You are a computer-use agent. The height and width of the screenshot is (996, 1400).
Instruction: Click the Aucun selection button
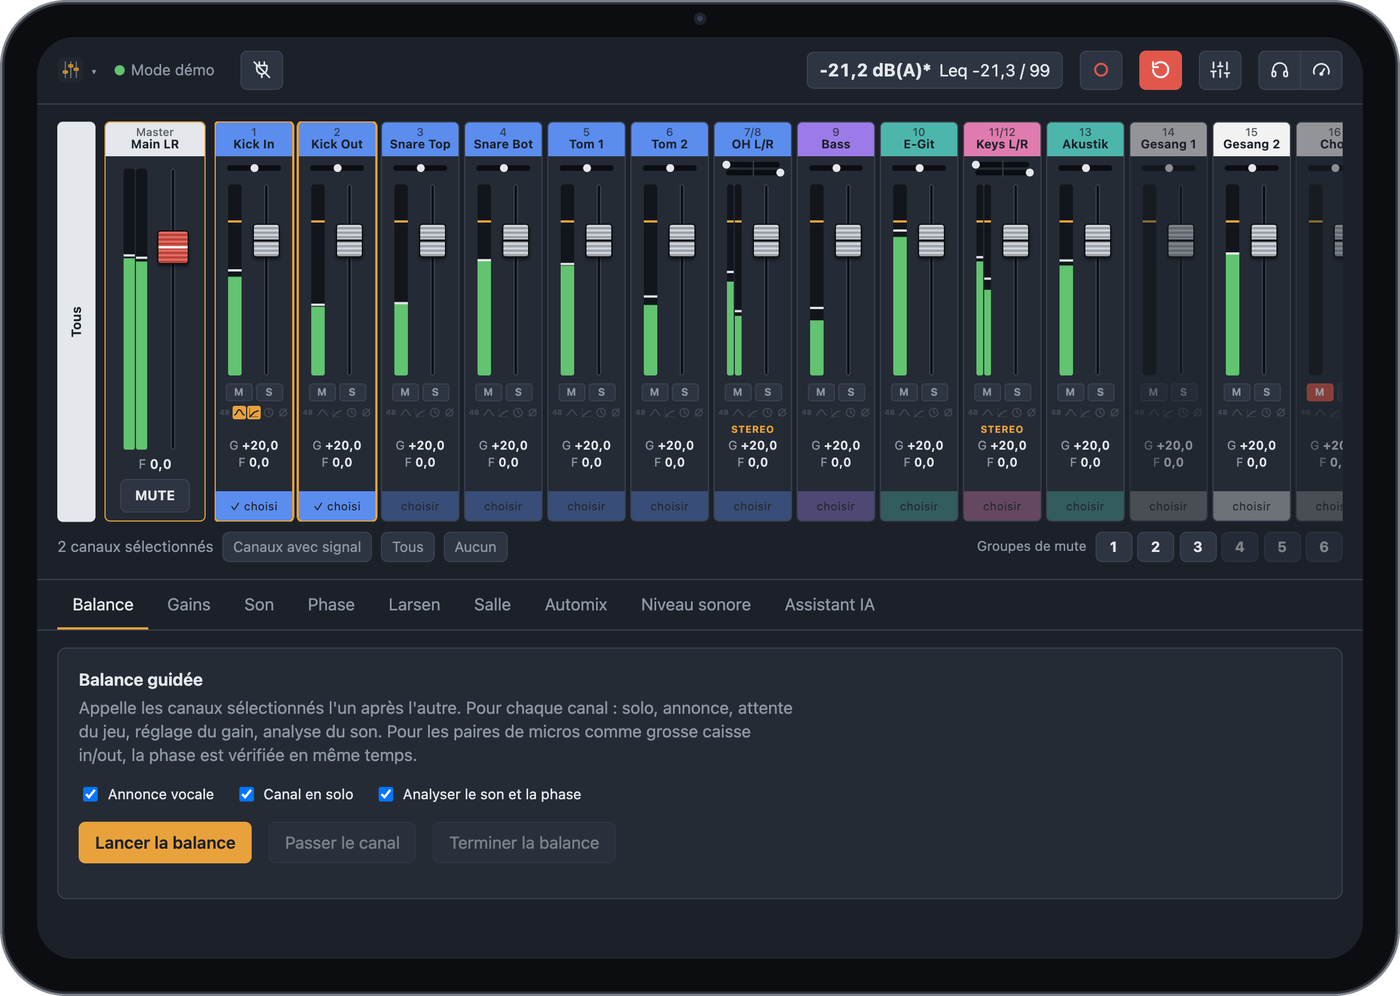(475, 547)
